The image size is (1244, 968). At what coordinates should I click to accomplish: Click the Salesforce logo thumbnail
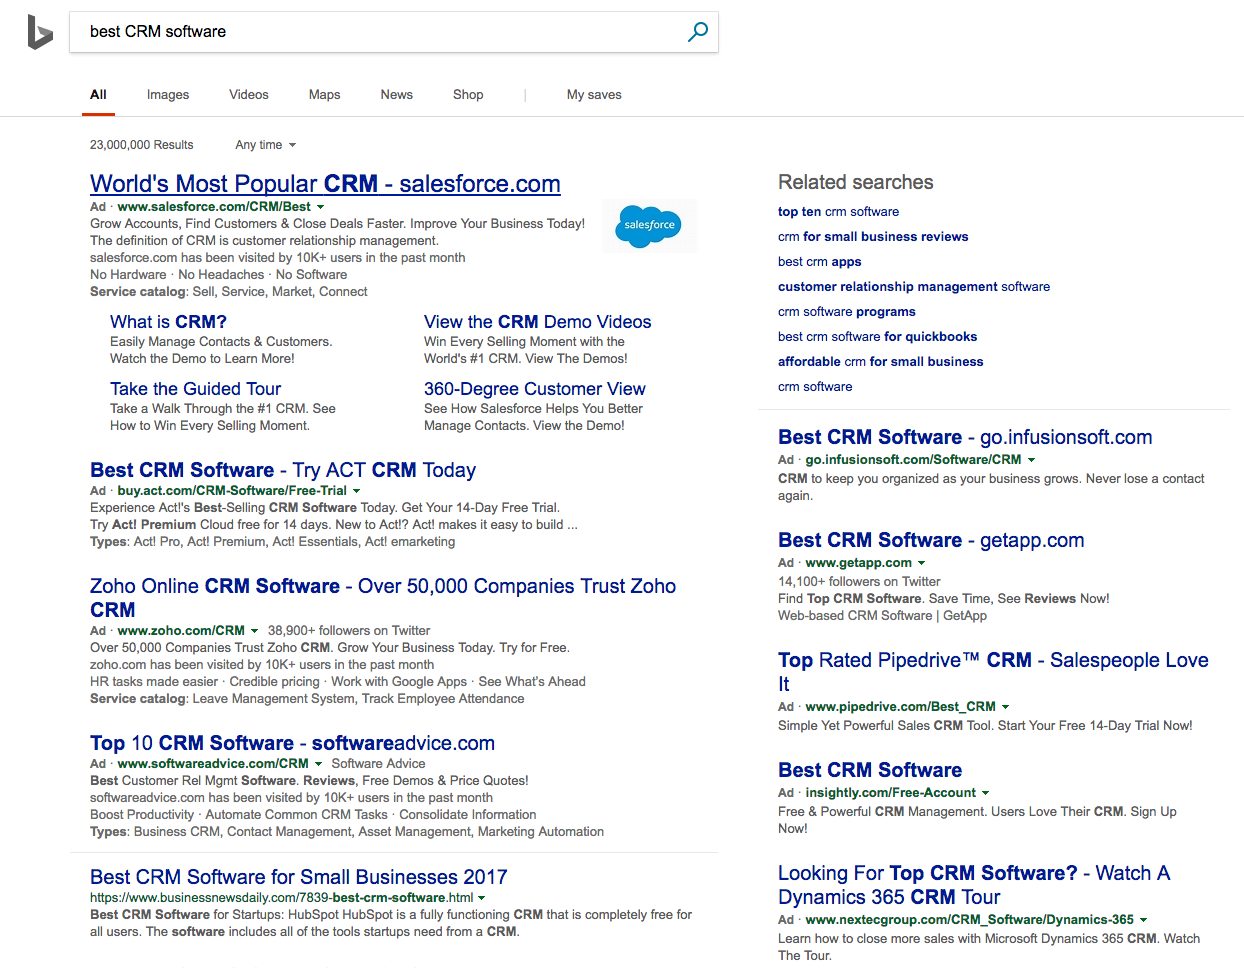648,225
